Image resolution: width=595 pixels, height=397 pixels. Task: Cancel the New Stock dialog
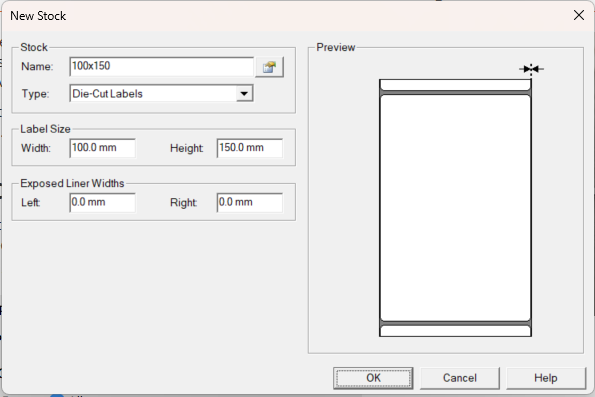pyautogui.click(x=460, y=378)
